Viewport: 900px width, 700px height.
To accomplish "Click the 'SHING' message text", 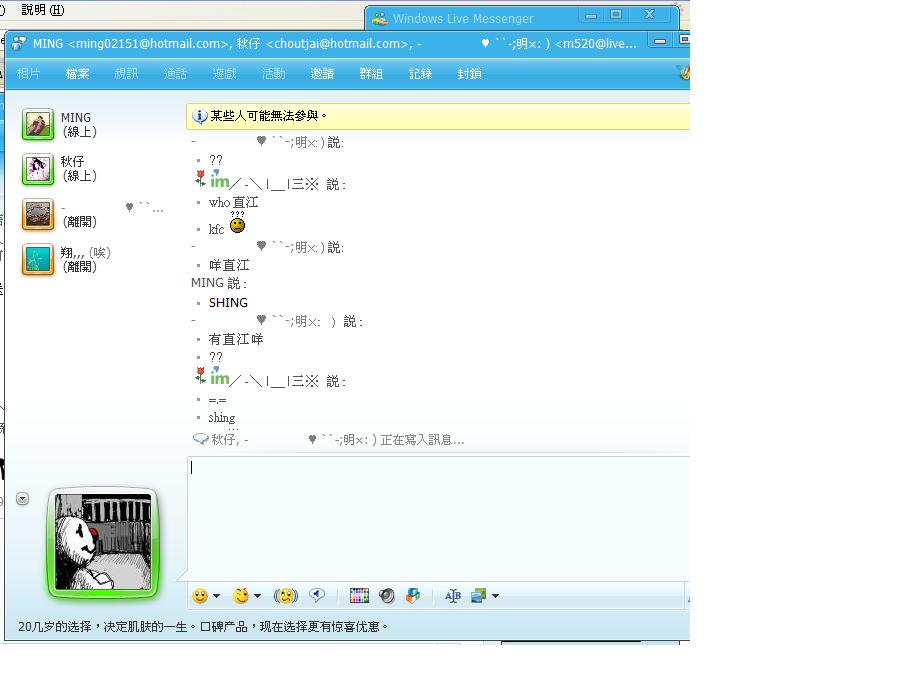I will click(x=228, y=303).
